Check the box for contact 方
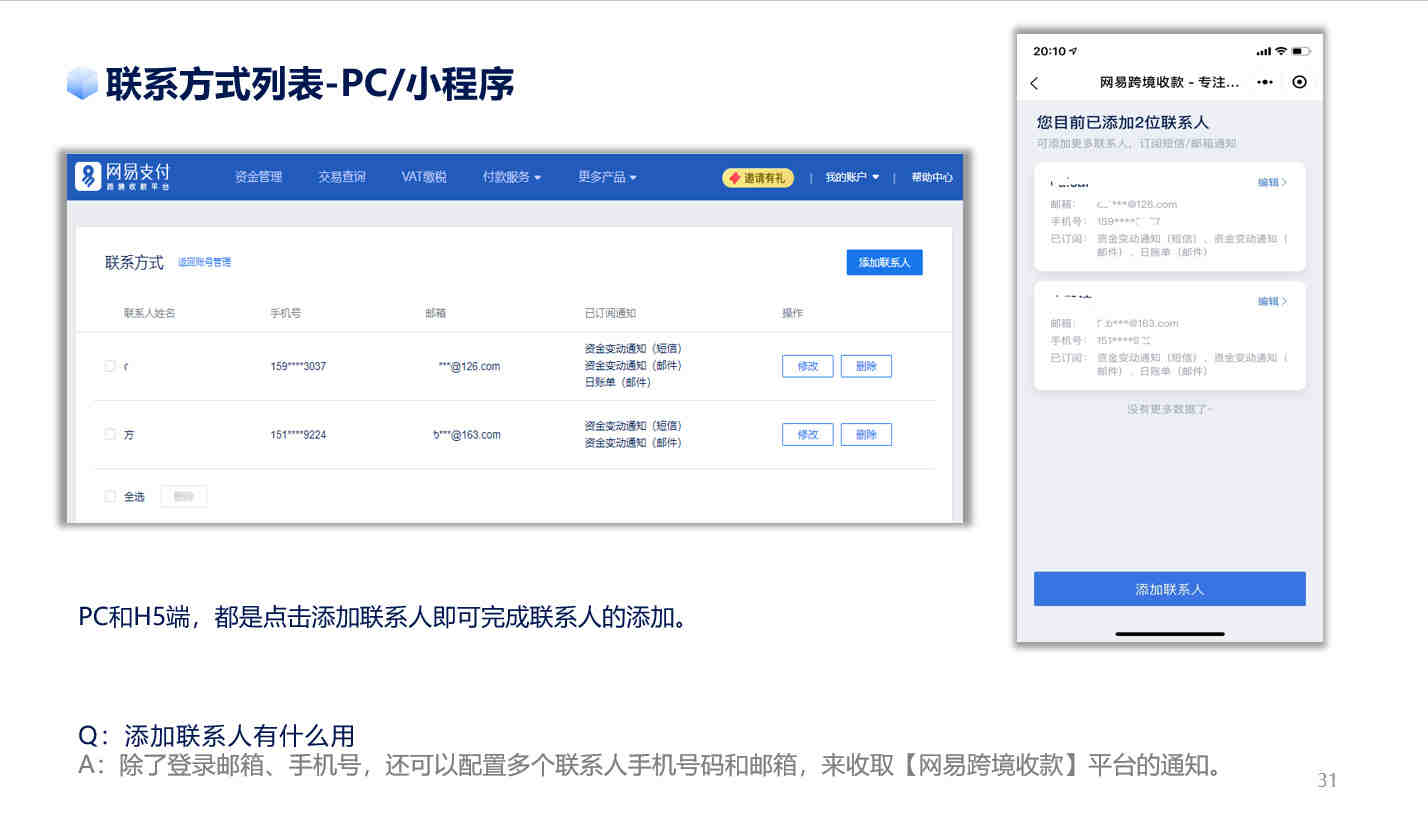The height and width of the screenshot is (814, 1428). (x=110, y=434)
